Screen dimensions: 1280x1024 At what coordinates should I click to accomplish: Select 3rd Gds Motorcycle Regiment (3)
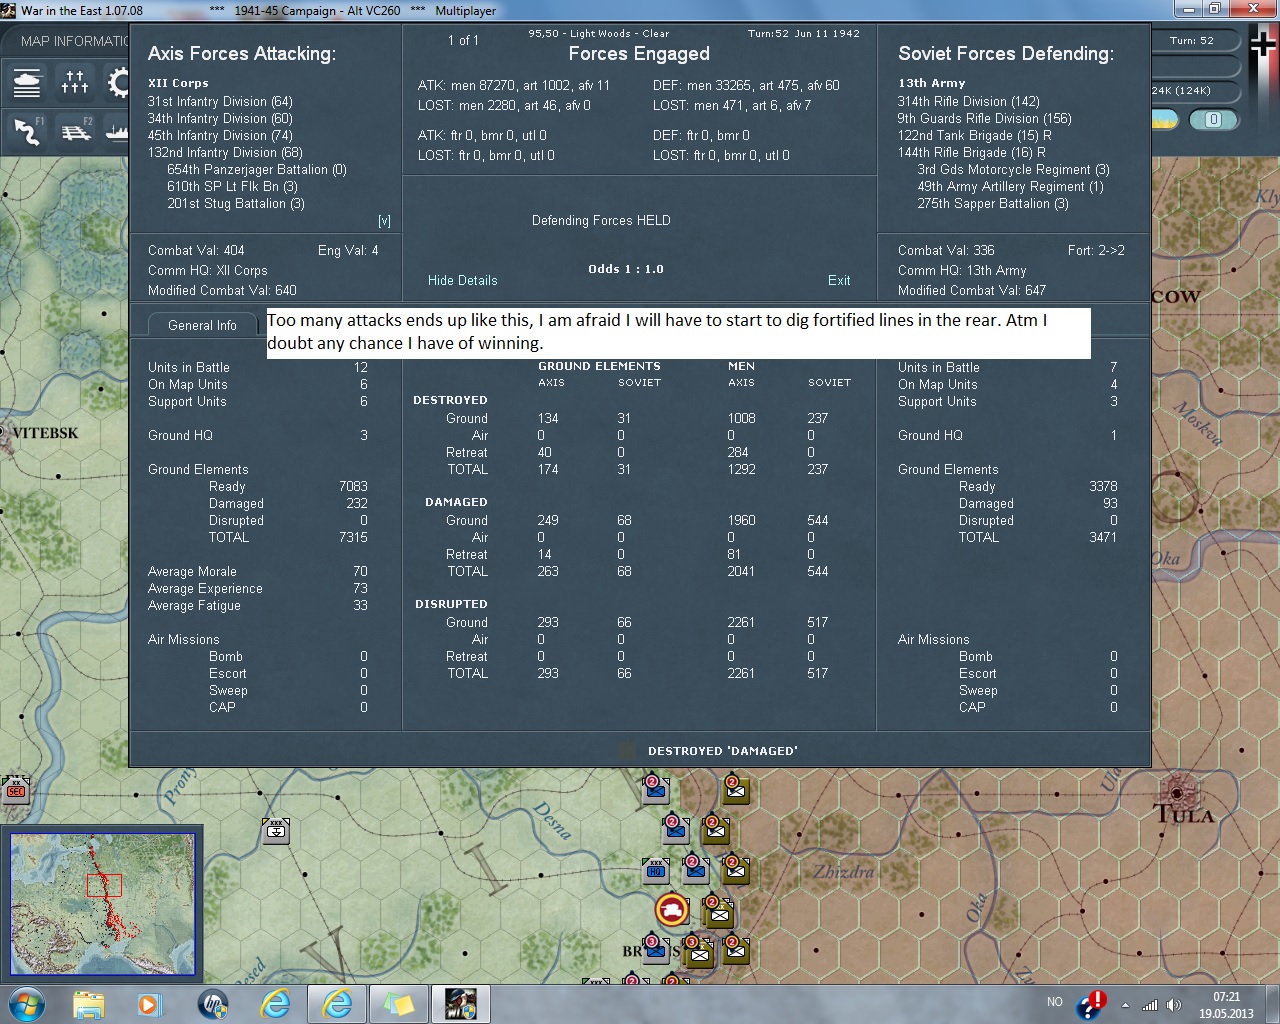tap(1013, 170)
